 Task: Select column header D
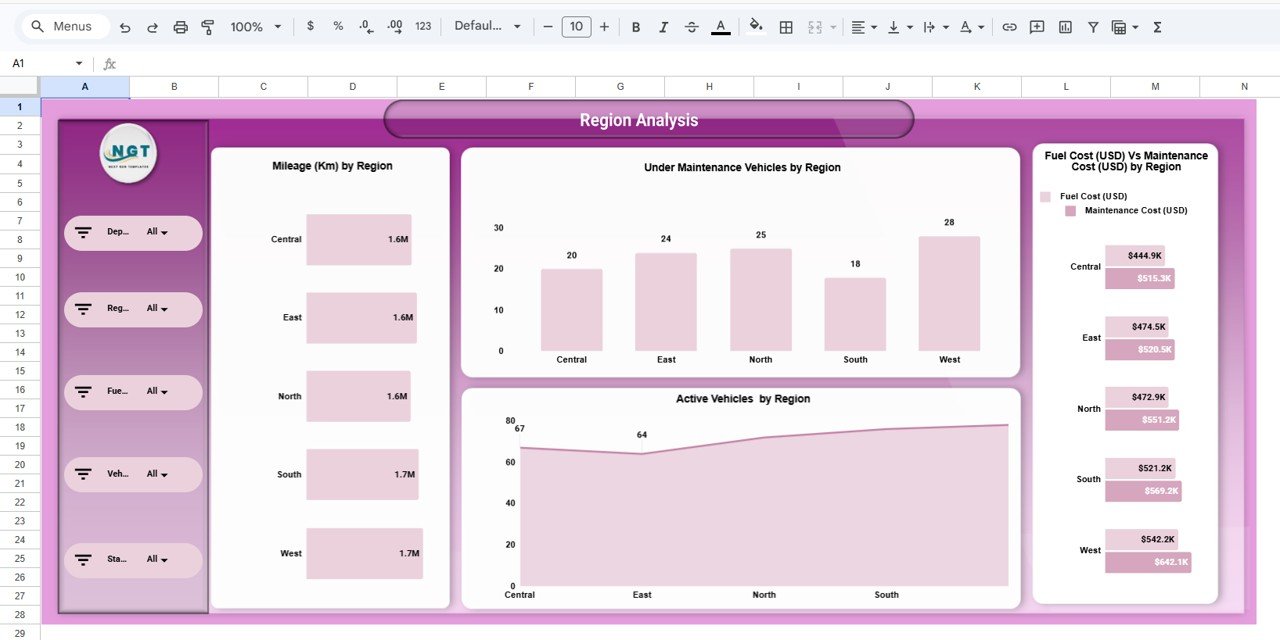point(352,86)
